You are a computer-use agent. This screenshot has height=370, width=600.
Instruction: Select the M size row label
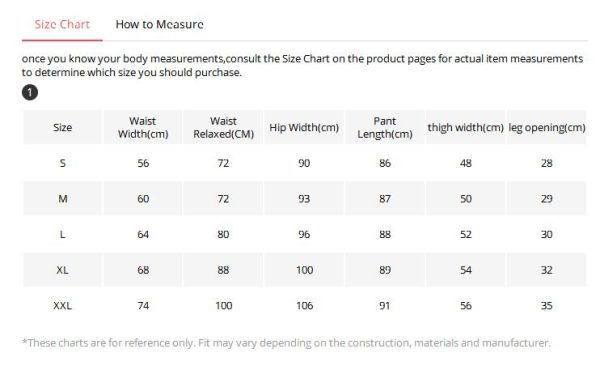click(x=63, y=199)
